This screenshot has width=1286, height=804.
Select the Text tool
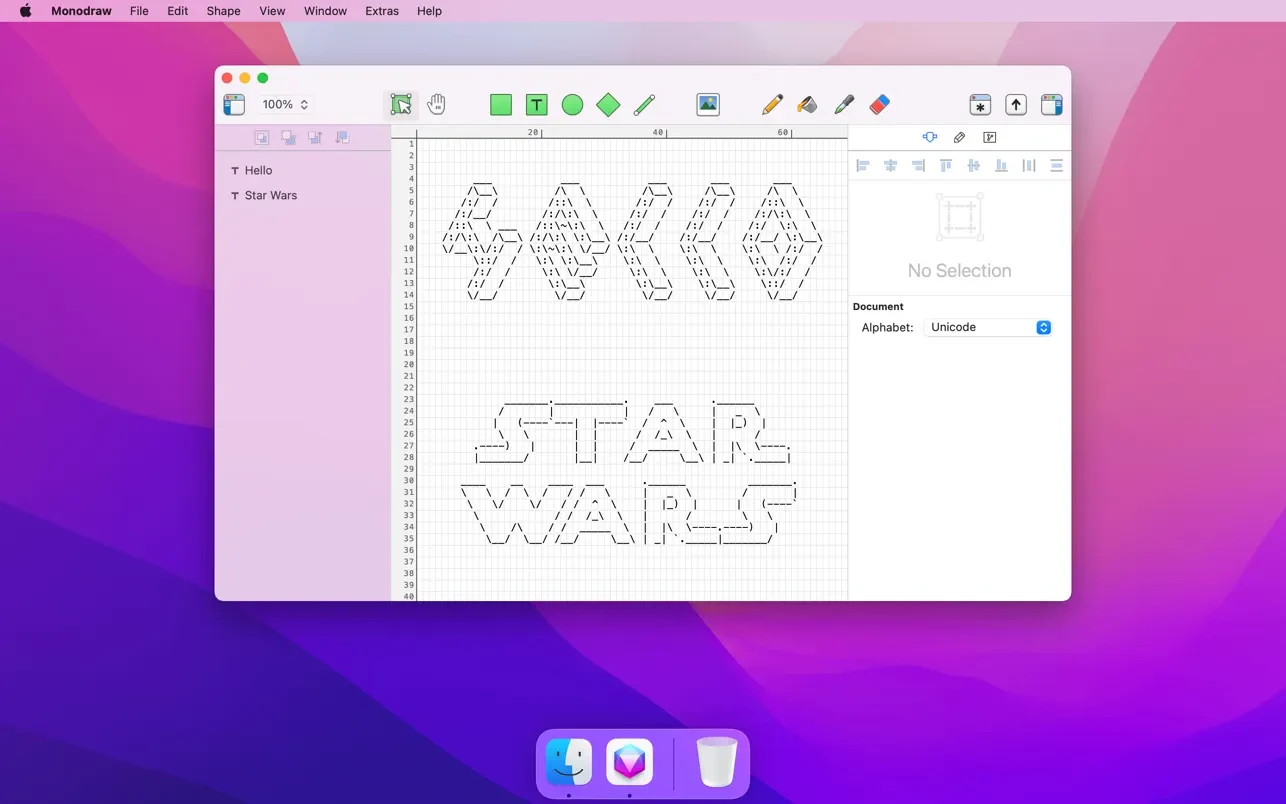click(537, 105)
